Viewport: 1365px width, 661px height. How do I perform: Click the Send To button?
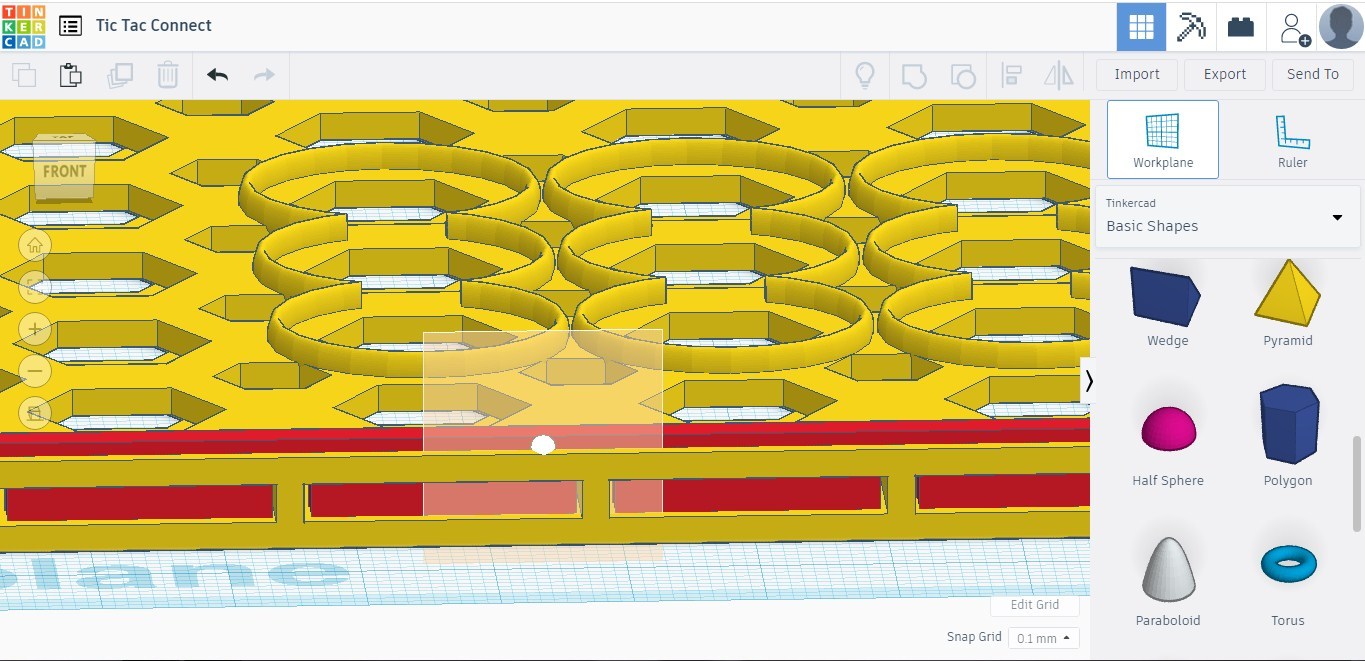1313,74
